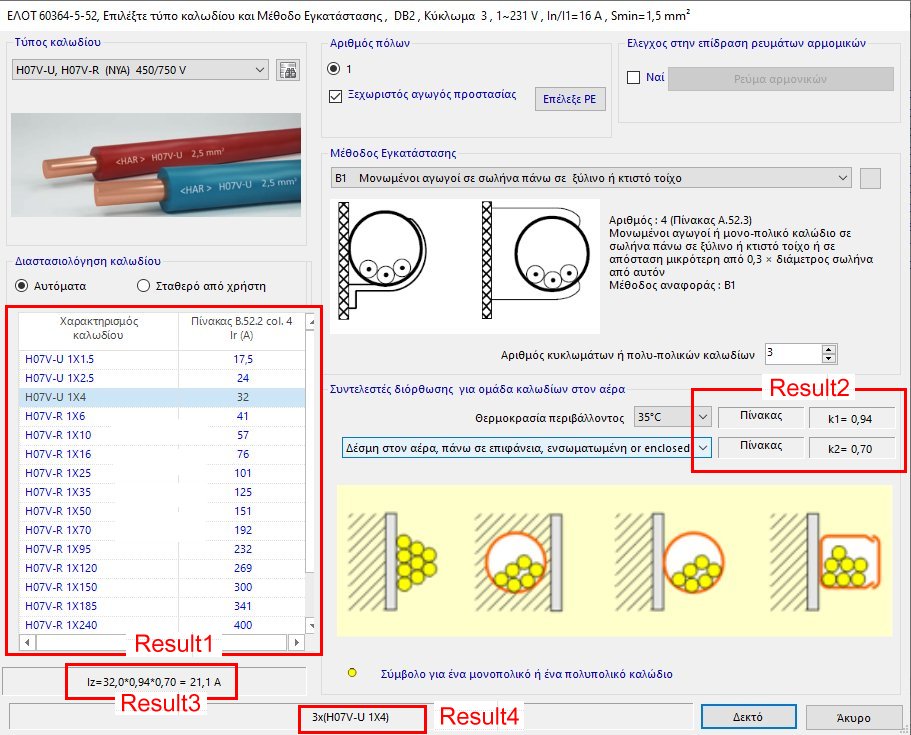Select row H07V-R 1X70
Screen dimensions: 911x735
[x=162, y=530]
